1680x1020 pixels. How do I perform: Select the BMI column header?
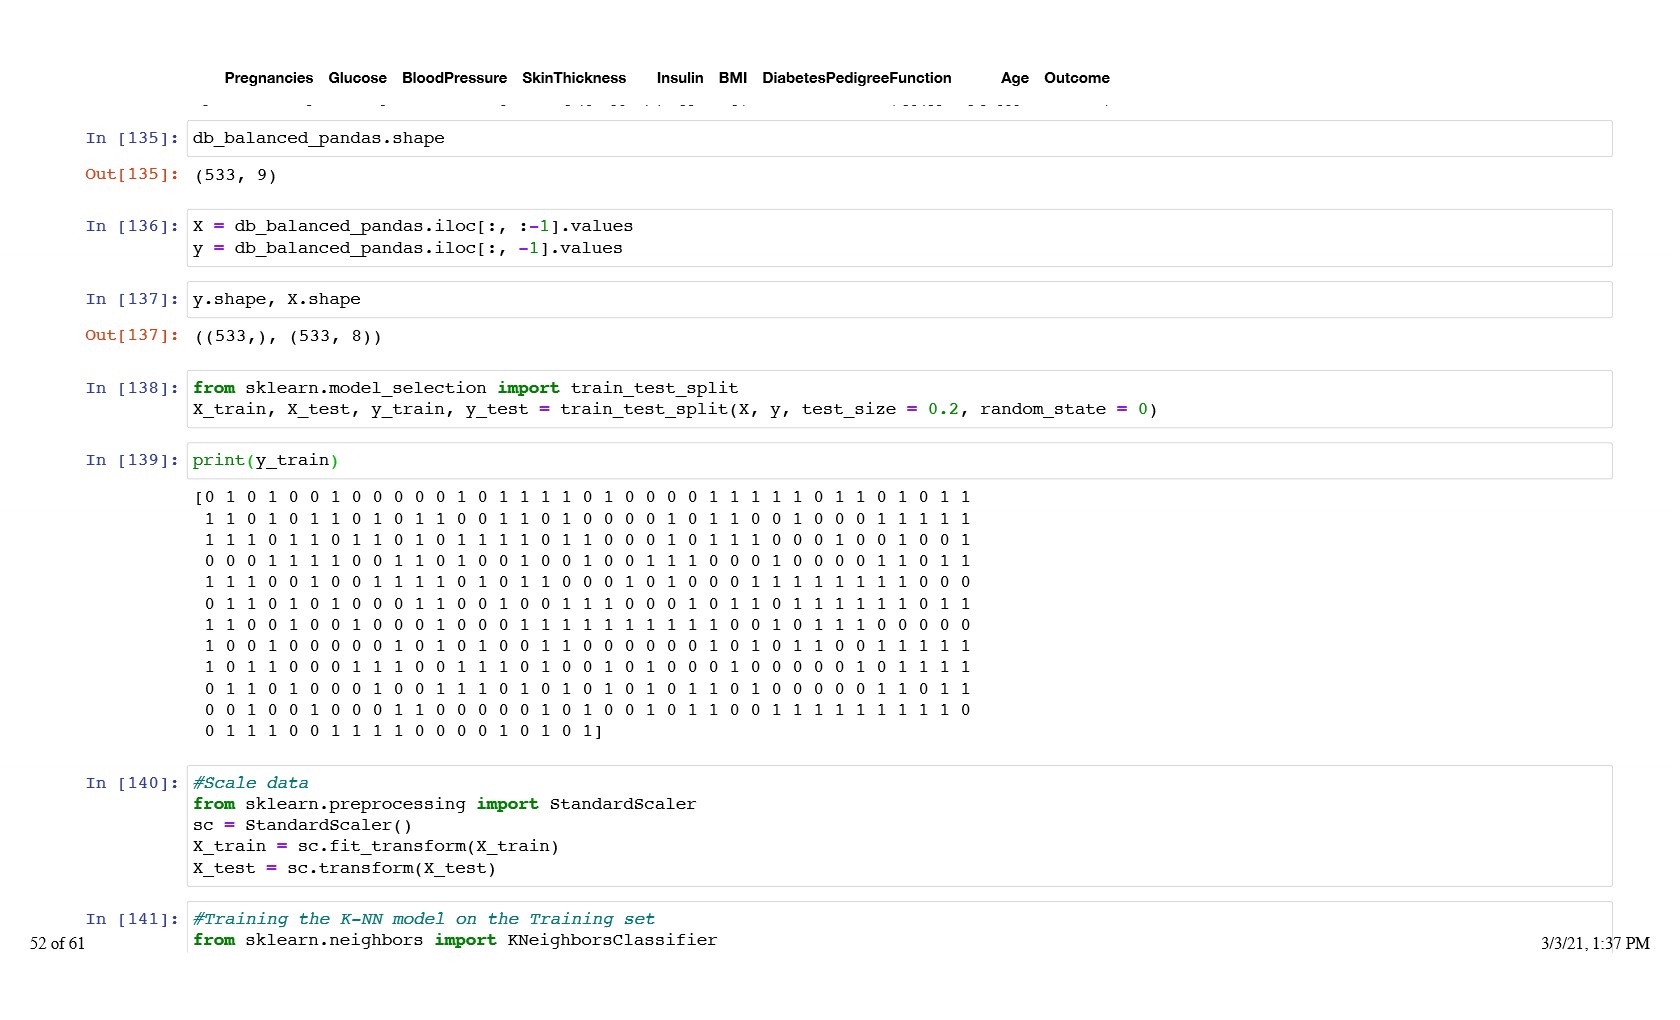click(732, 78)
